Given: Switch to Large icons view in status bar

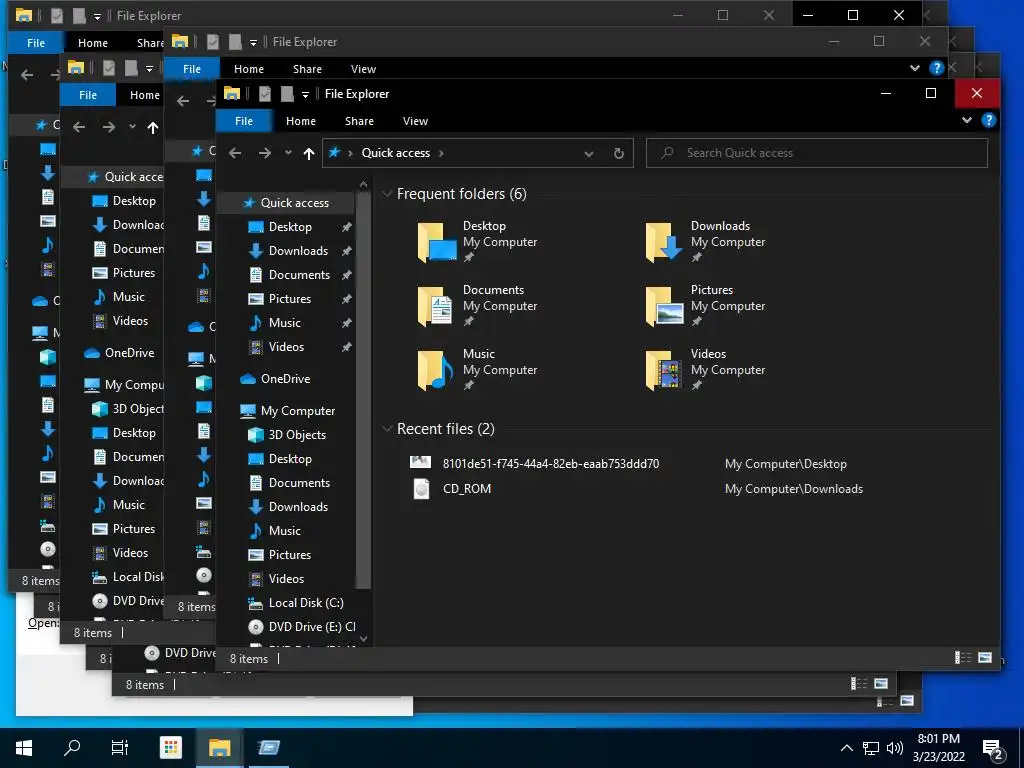Looking at the screenshot, I should 985,658.
